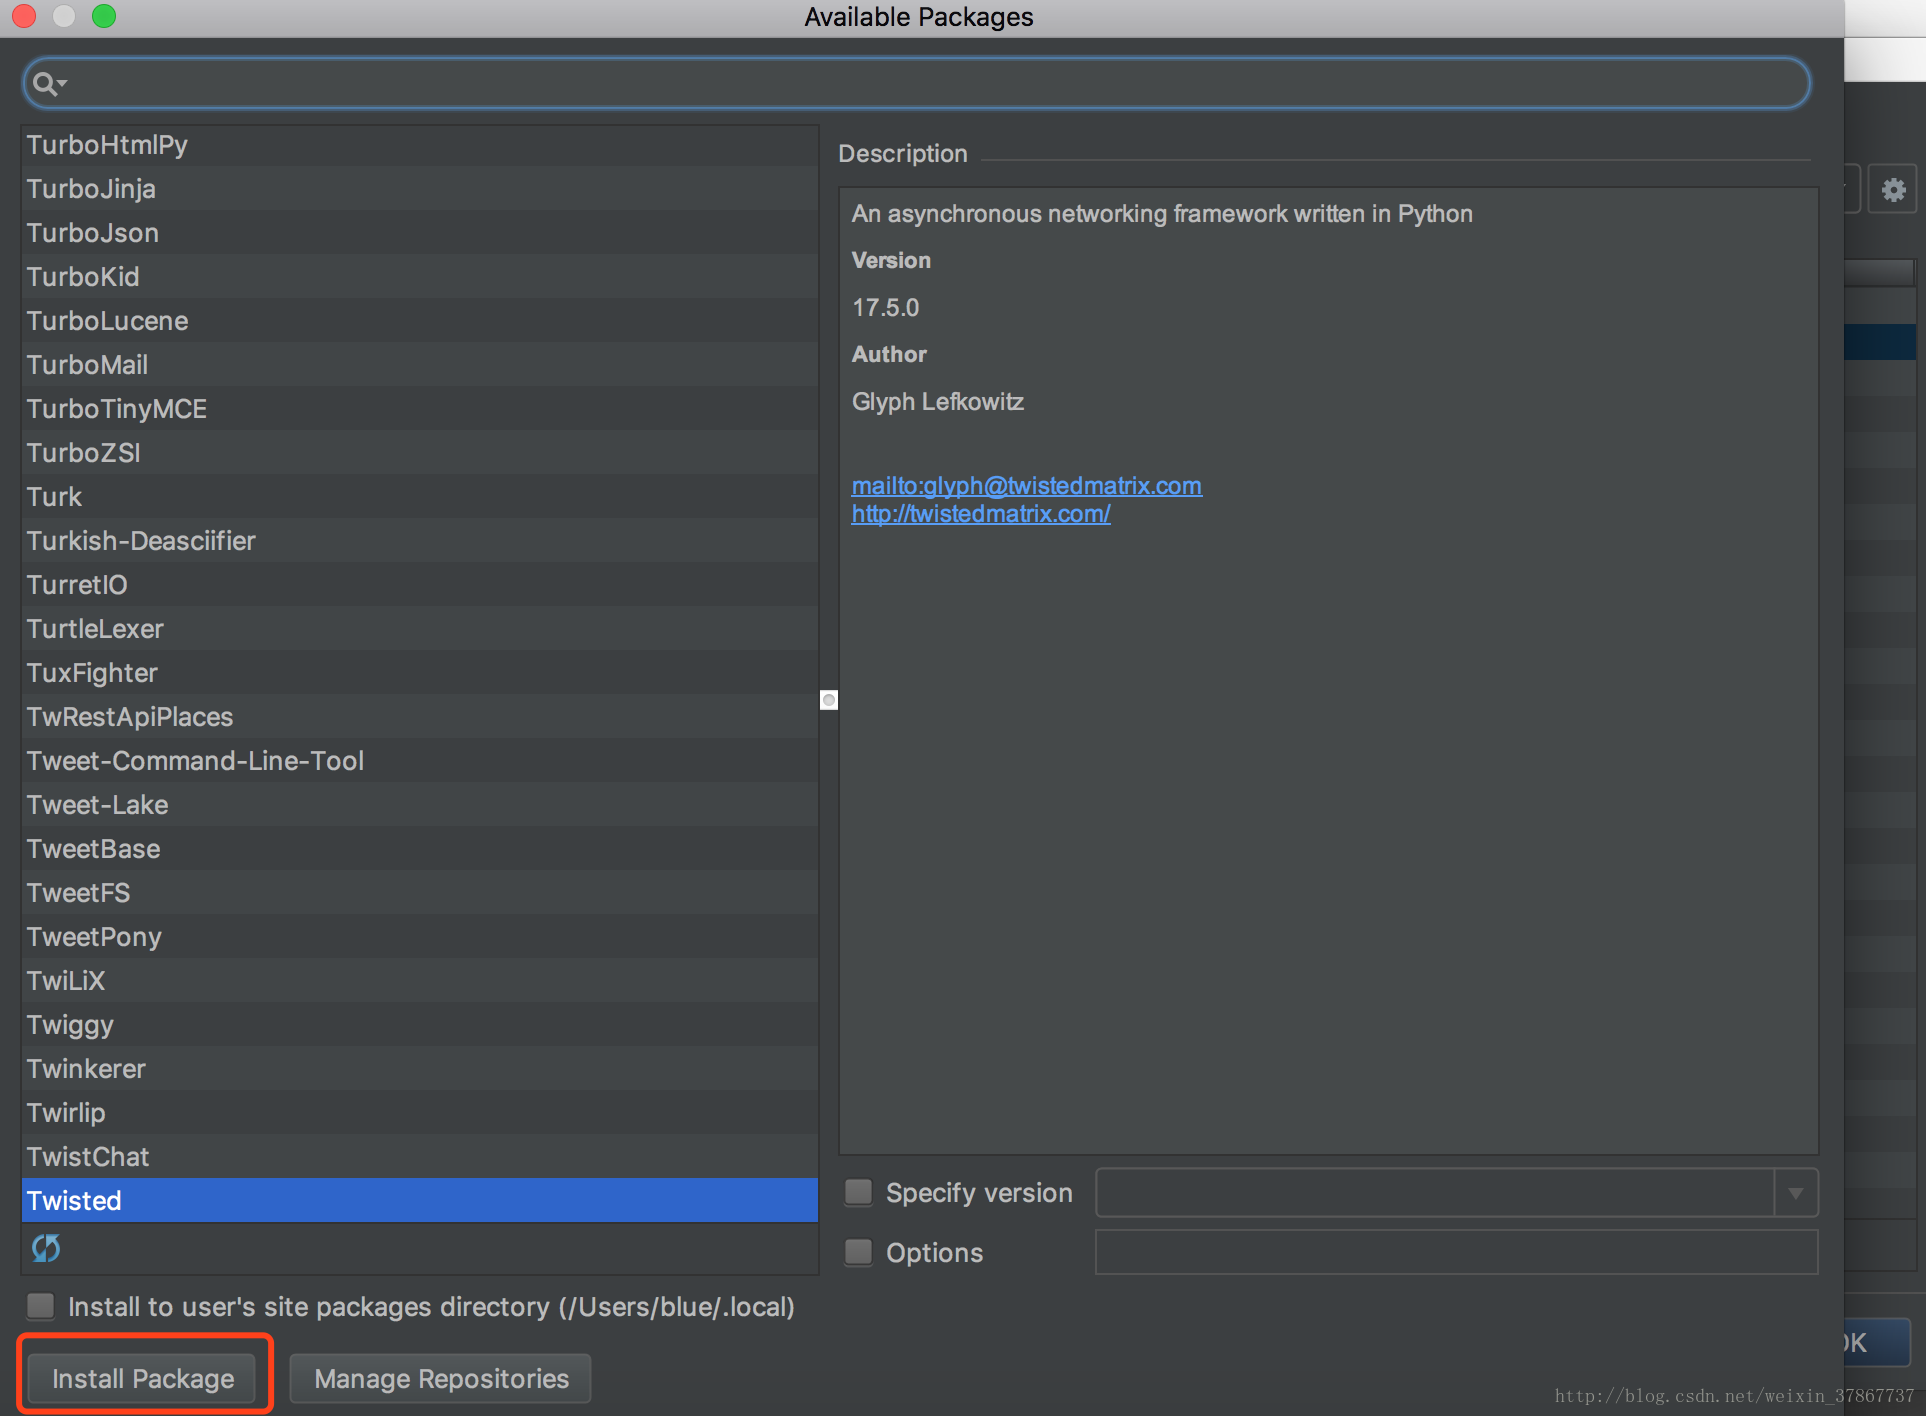The image size is (1926, 1416).
Task: Focus the package search field
Action: pos(916,84)
